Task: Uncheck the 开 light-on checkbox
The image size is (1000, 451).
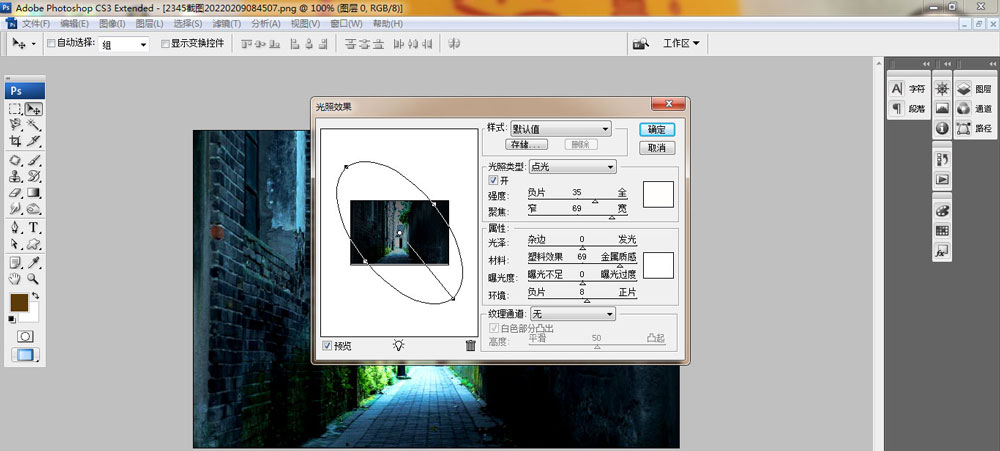Action: [x=493, y=181]
